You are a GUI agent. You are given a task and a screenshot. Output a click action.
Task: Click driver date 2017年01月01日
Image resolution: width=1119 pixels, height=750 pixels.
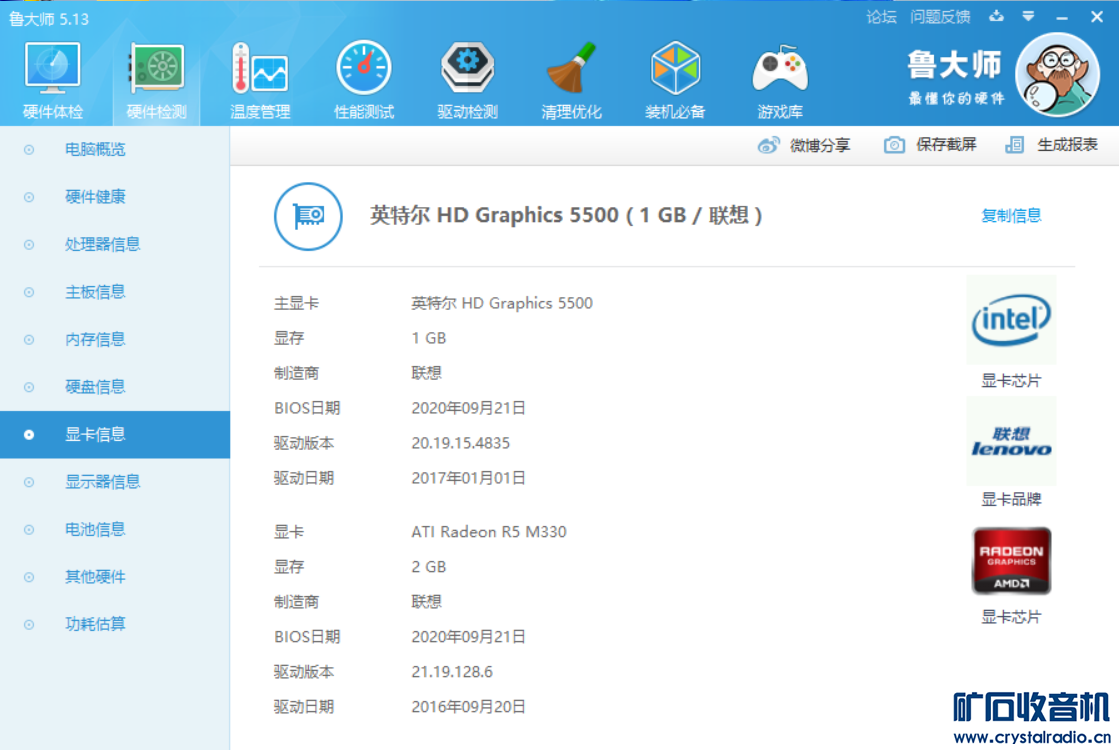(468, 478)
